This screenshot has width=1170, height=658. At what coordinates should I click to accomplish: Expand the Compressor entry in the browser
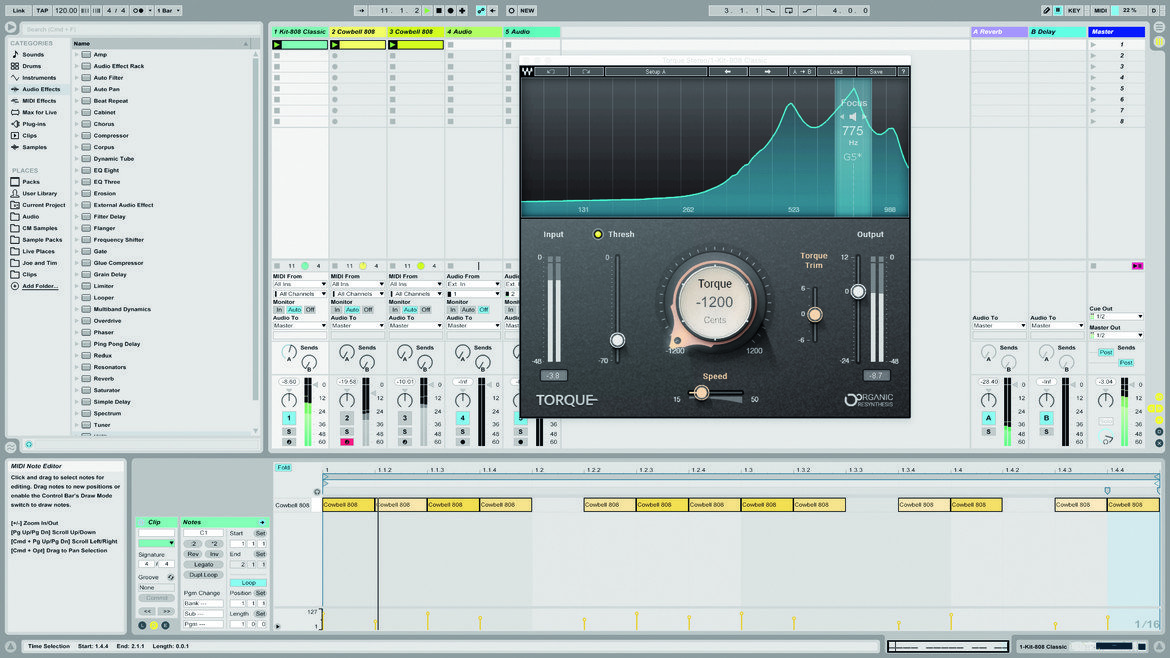[76, 136]
